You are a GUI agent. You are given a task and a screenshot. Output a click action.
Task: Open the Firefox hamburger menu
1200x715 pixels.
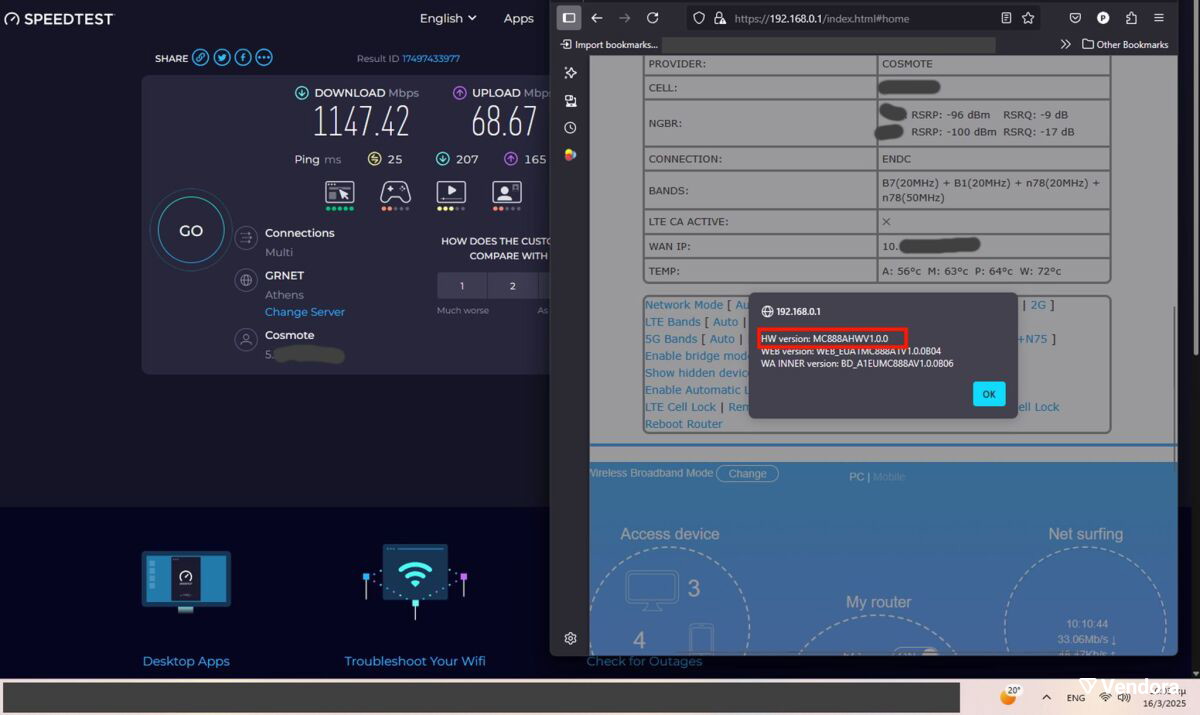point(1159,18)
